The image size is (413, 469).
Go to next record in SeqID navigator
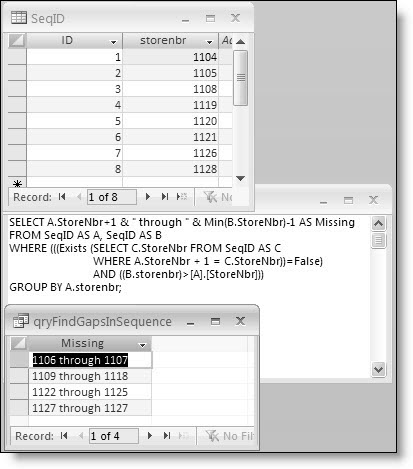click(148, 197)
